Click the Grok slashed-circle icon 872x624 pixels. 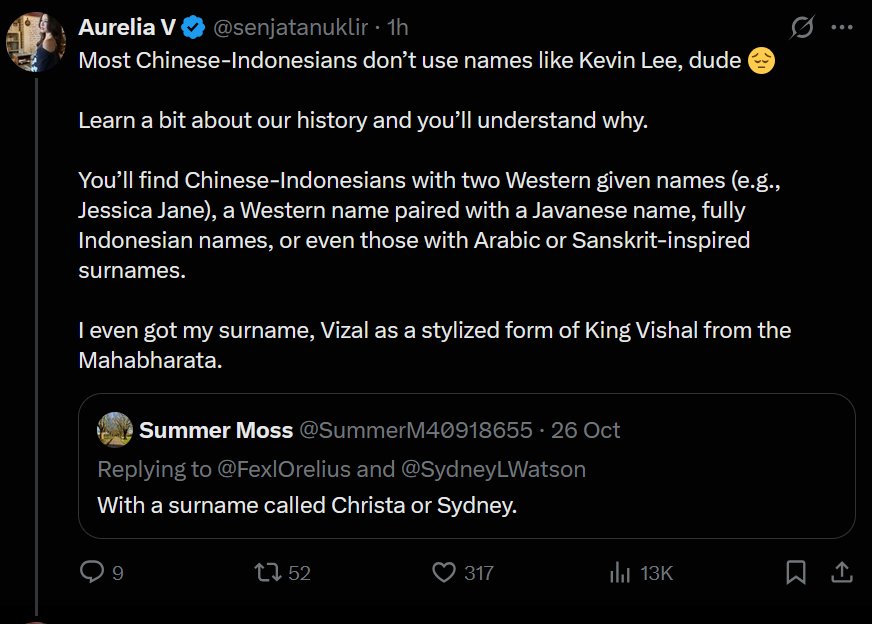[802, 27]
